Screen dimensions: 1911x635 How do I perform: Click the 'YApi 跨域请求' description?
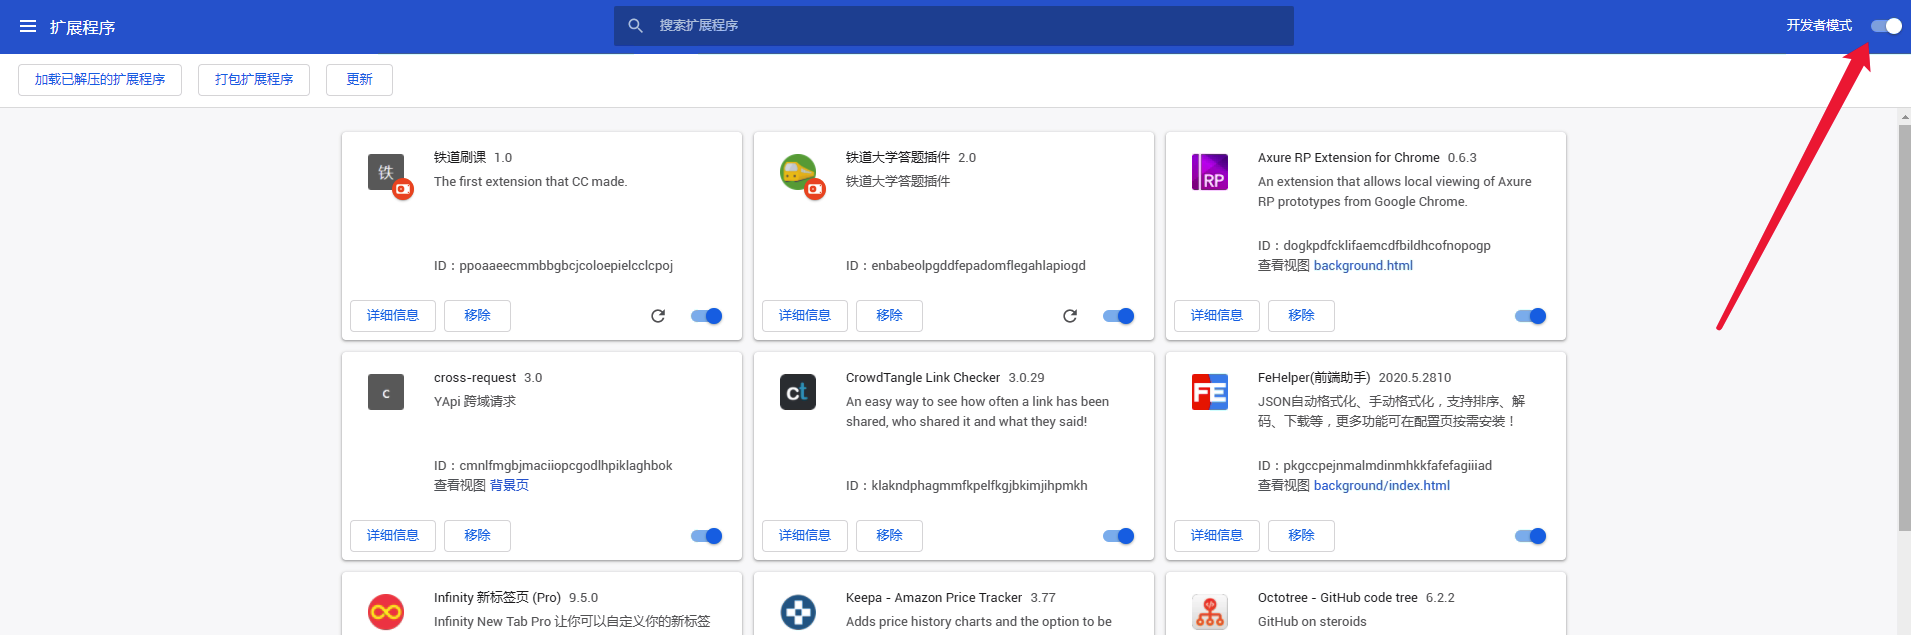tap(475, 402)
